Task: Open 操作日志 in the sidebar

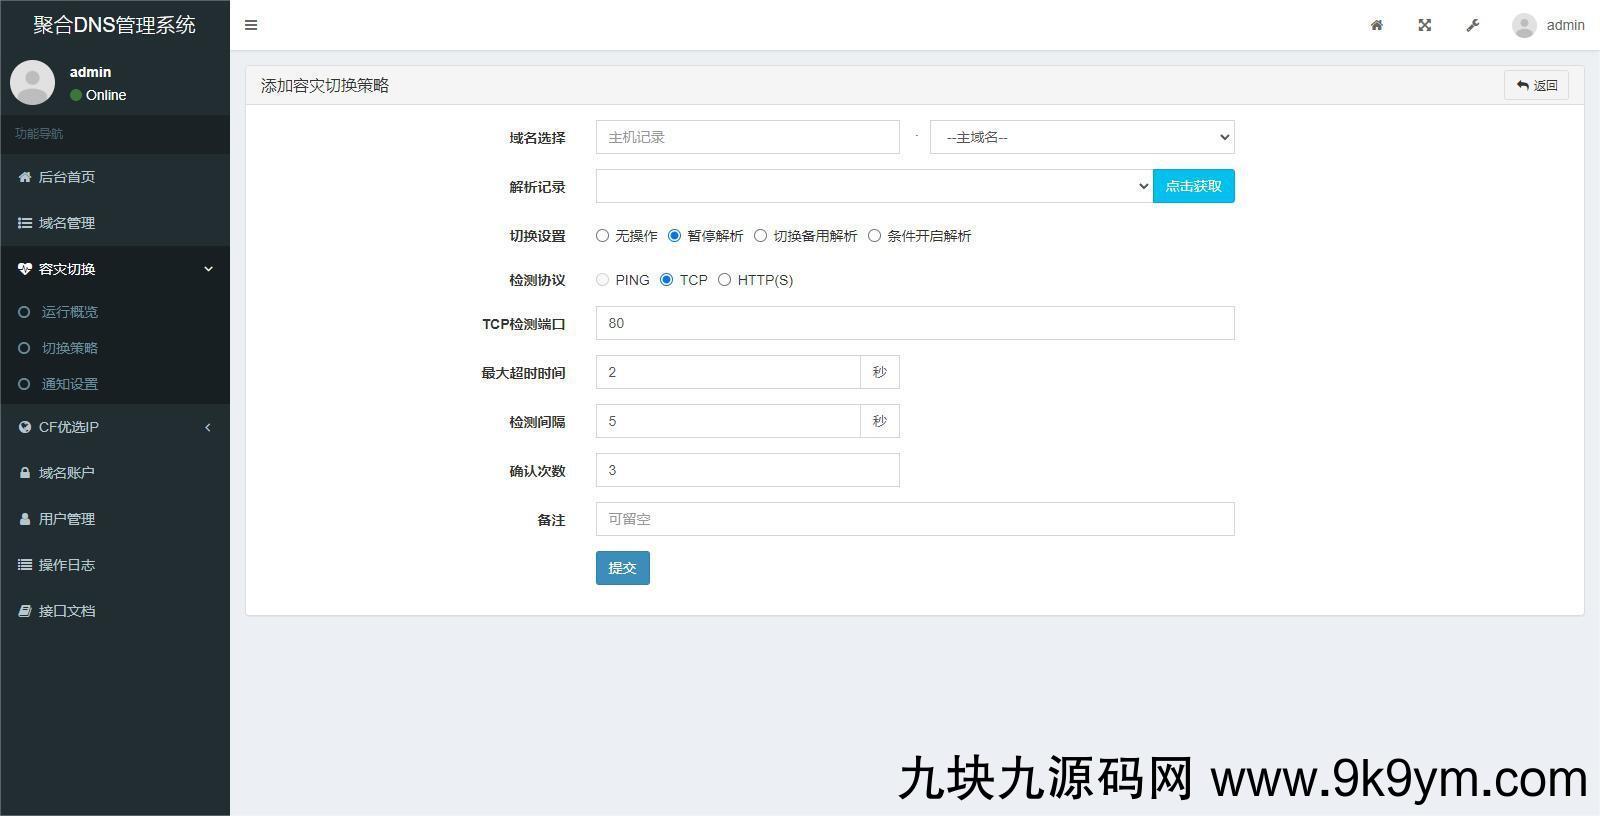Action: 66,565
